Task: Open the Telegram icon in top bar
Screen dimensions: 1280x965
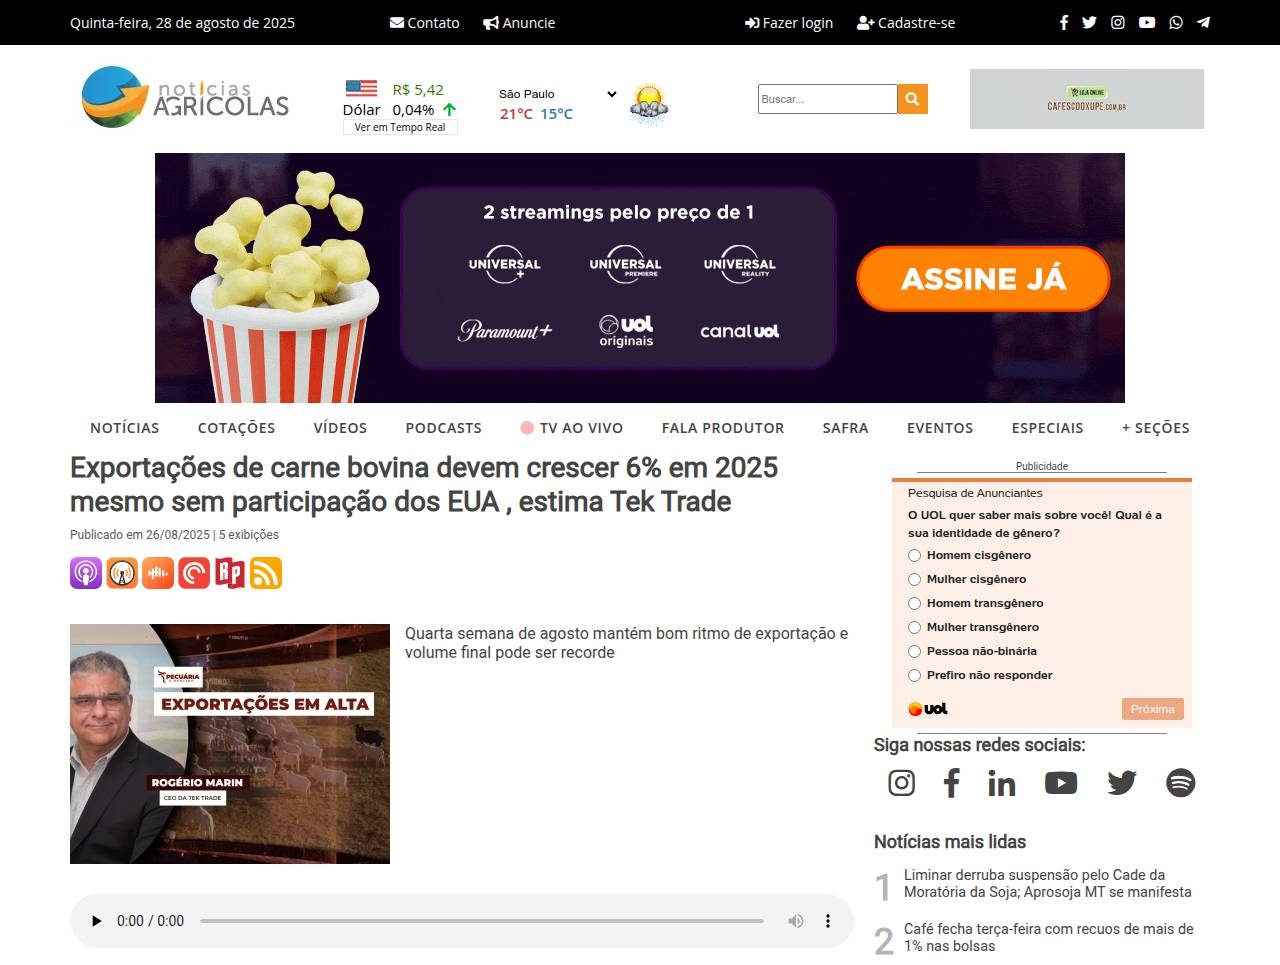Action: pyautogui.click(x=1204, y=22)
